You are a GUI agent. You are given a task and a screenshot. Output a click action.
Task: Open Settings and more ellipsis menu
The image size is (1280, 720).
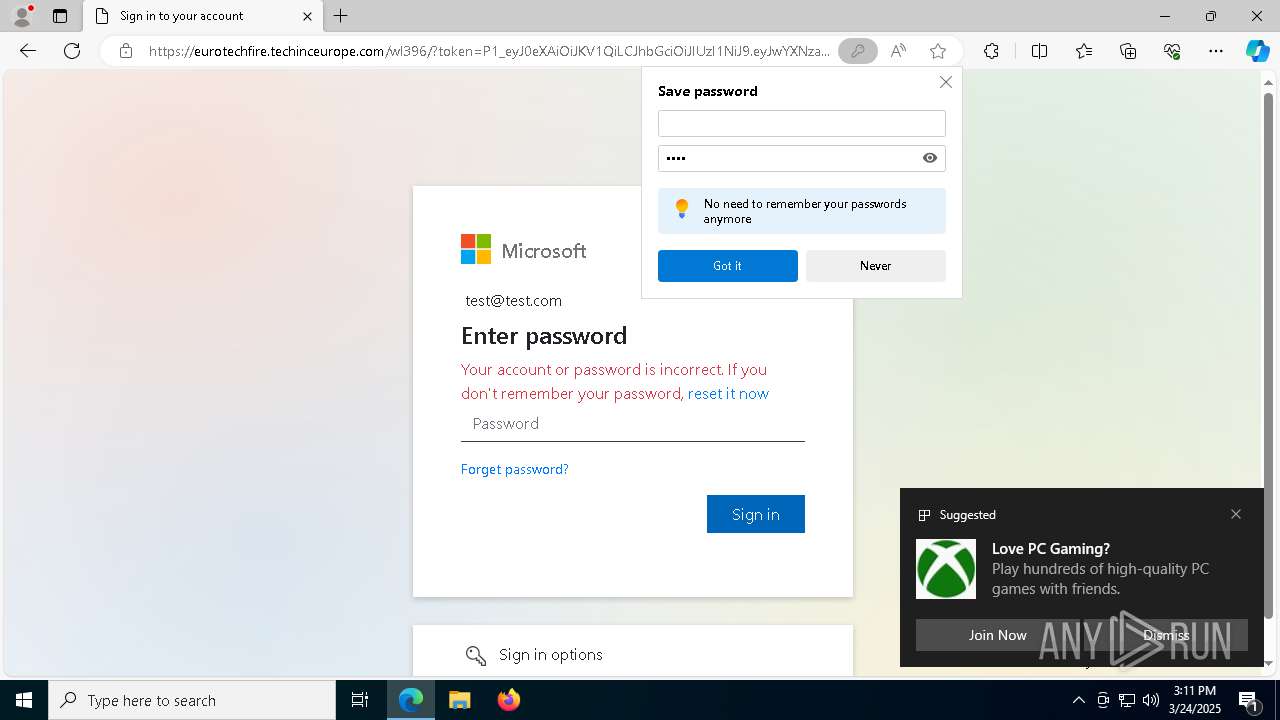pyautogui.click(x=1216, y=51)
